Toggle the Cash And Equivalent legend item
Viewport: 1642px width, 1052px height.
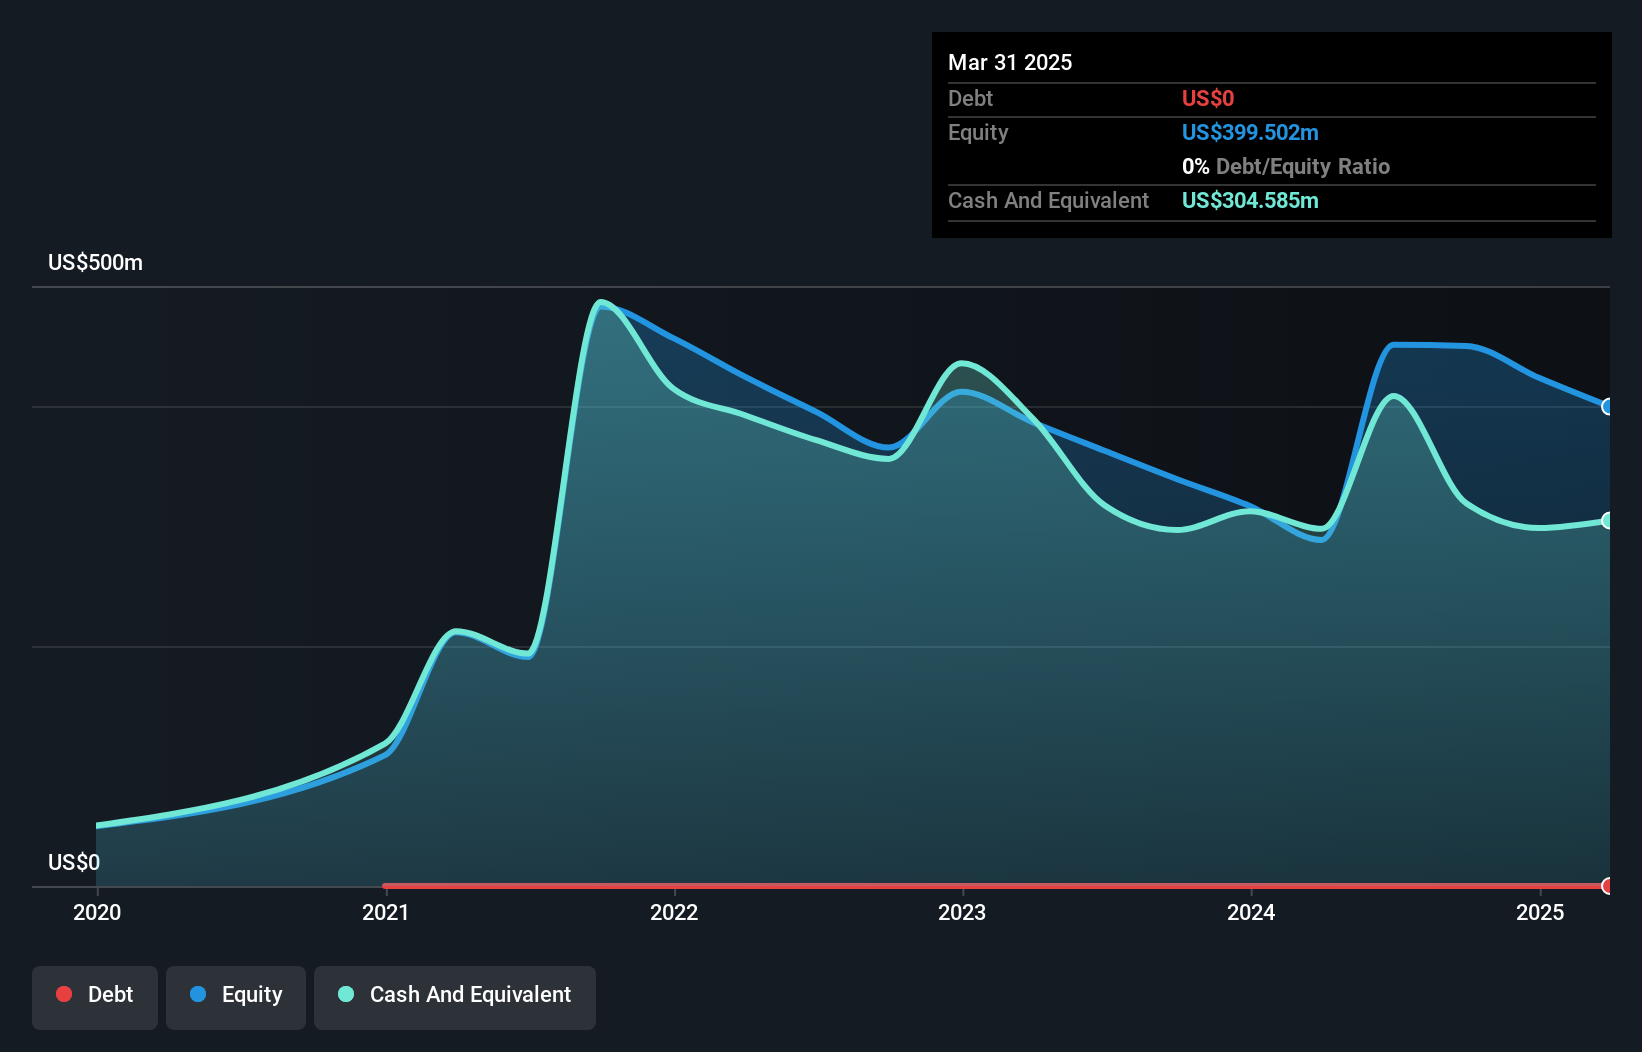coord(455,997)
